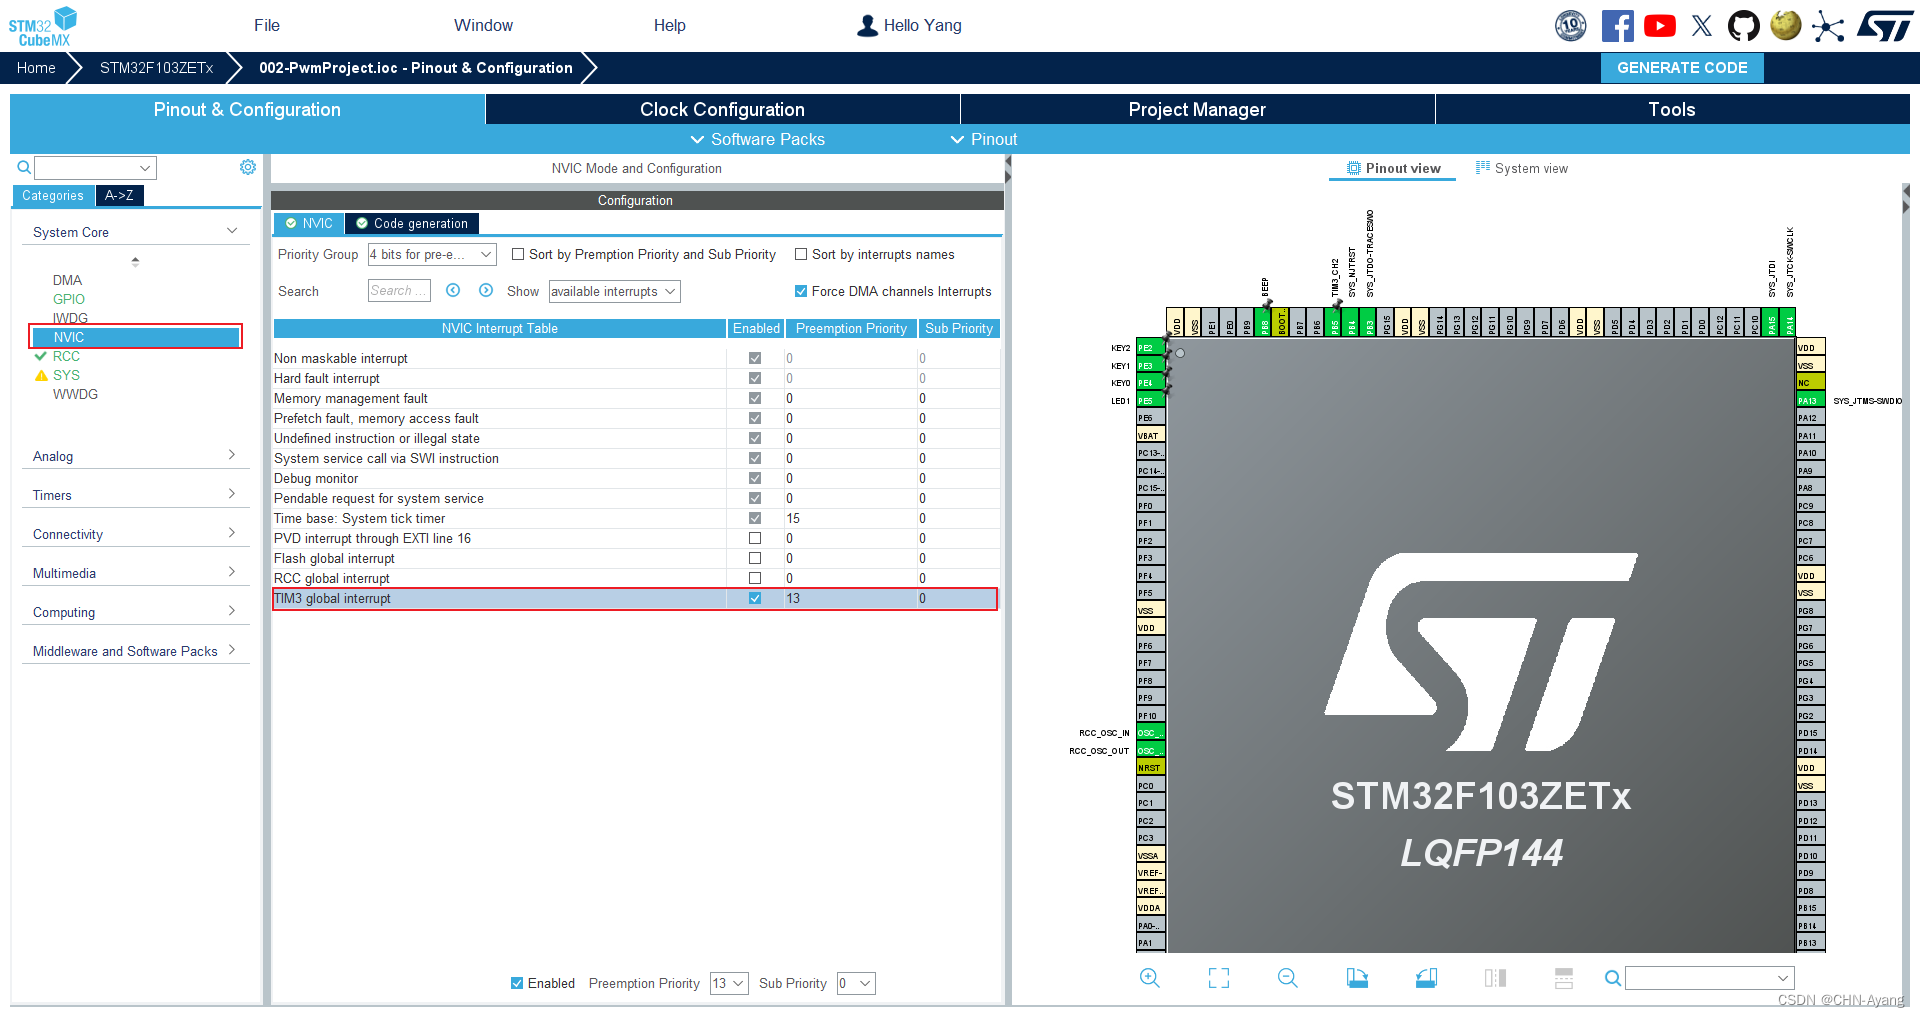Open the categories settings gear icon

pyautogui.click(x=248, y=167)
